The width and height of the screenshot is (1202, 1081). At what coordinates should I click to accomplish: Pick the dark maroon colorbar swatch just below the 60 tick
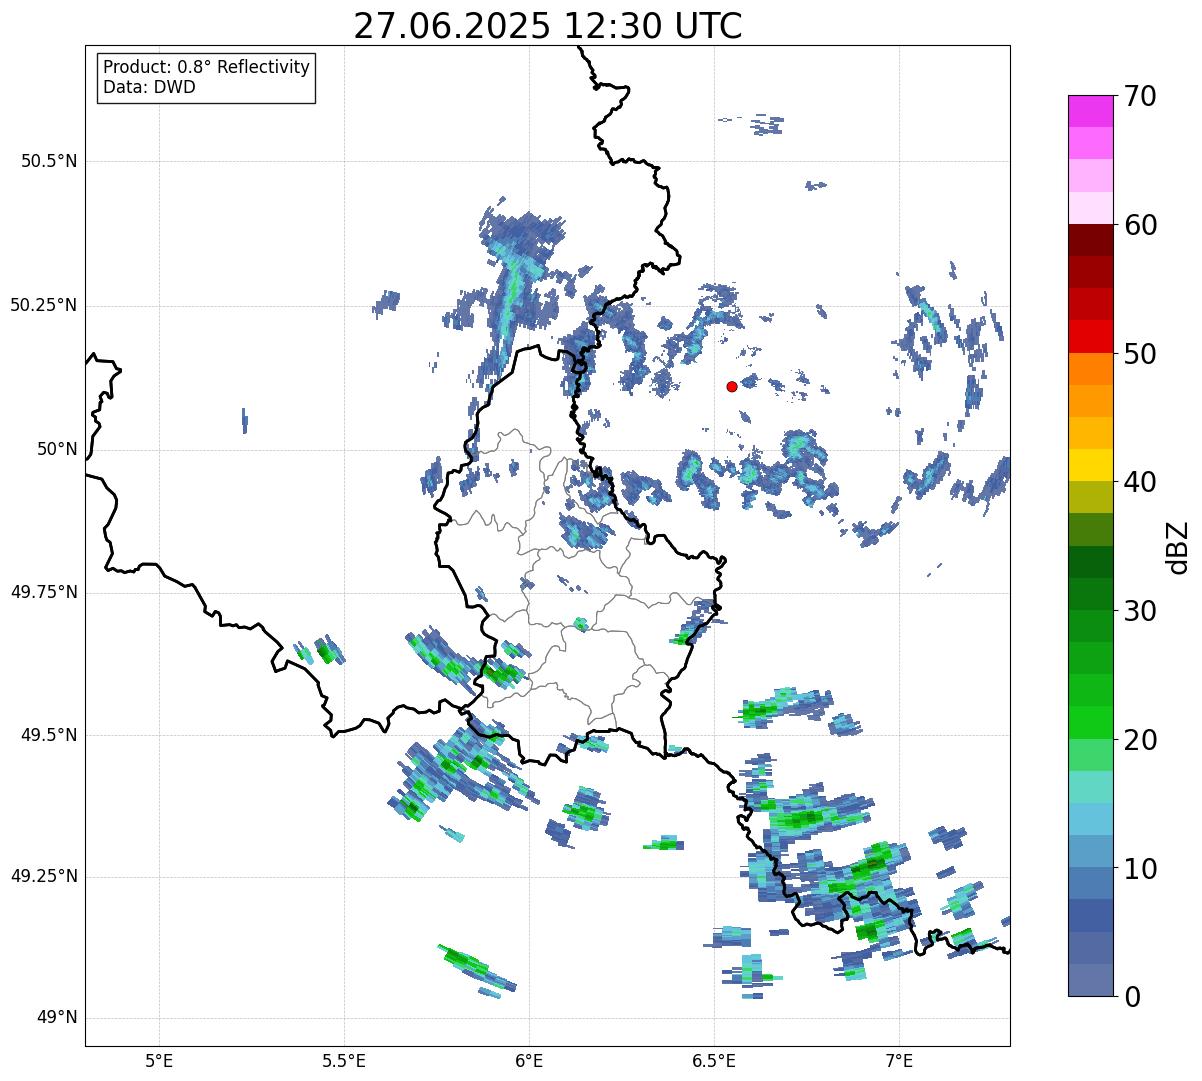[1090, 241]
